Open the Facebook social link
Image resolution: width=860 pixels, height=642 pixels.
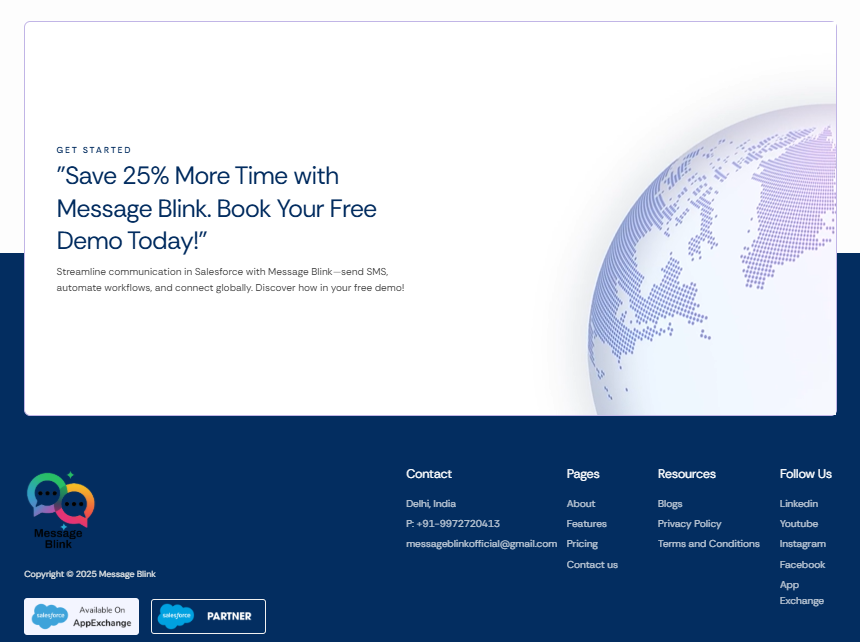[802, 565]
